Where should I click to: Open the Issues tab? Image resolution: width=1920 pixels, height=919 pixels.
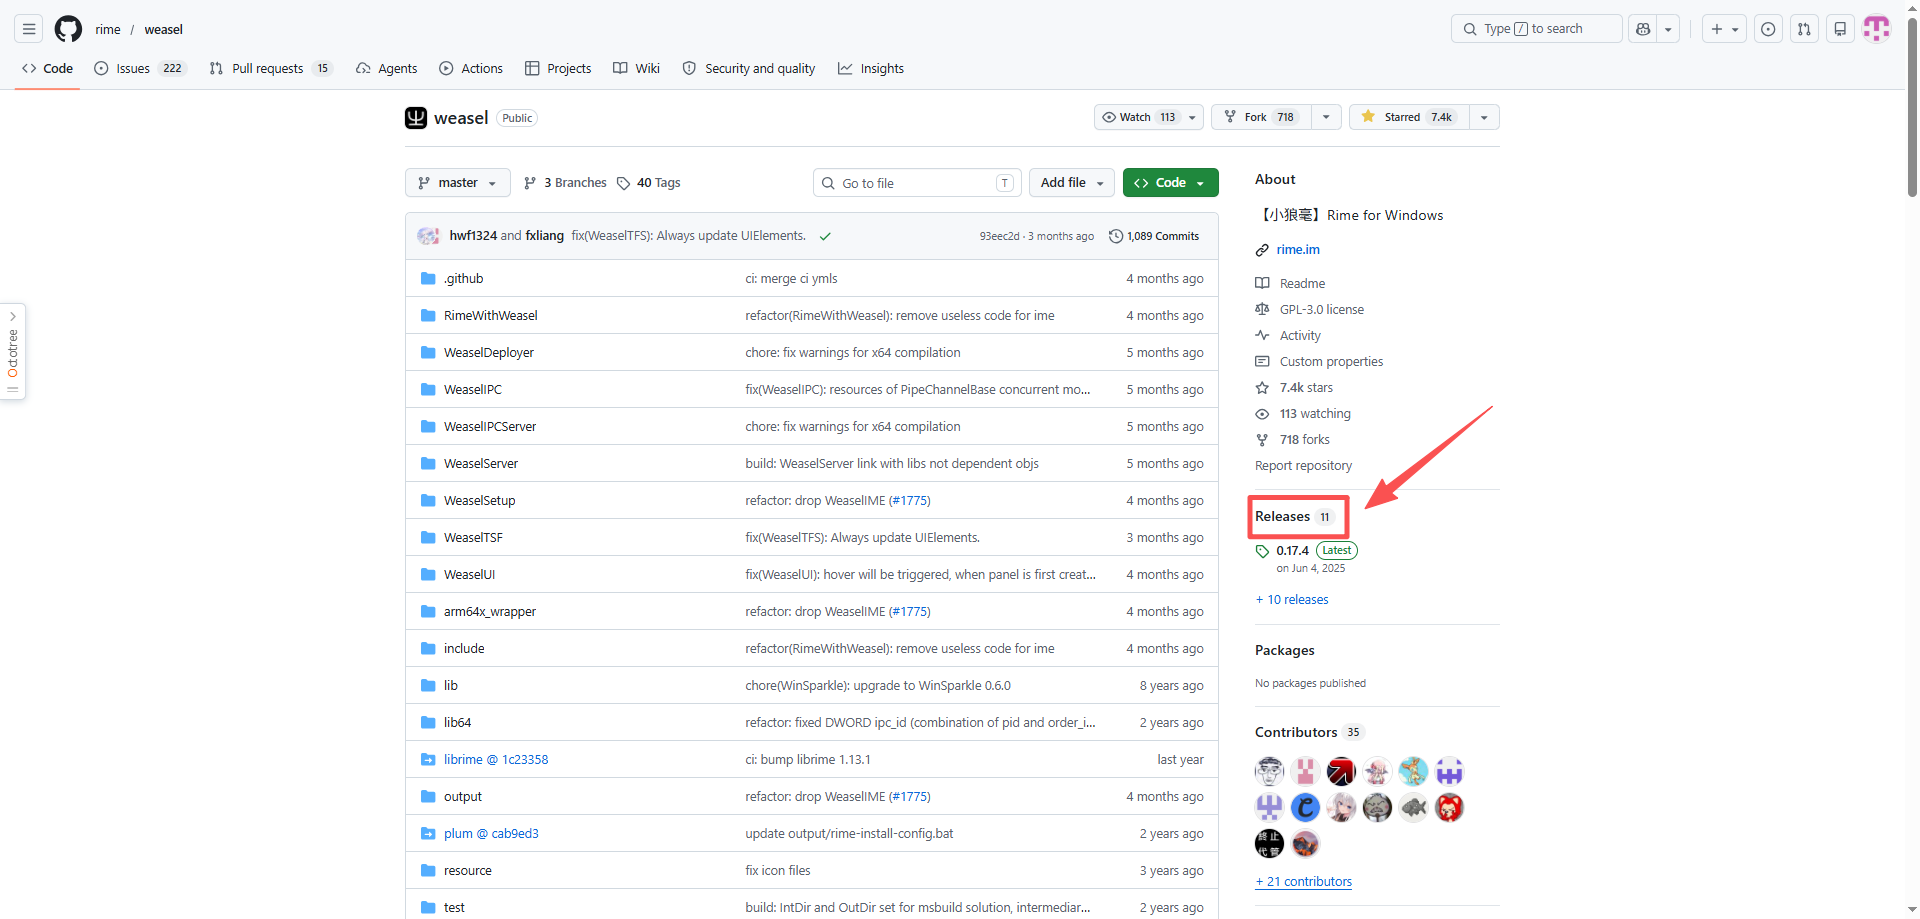click(x=140, y=68)
